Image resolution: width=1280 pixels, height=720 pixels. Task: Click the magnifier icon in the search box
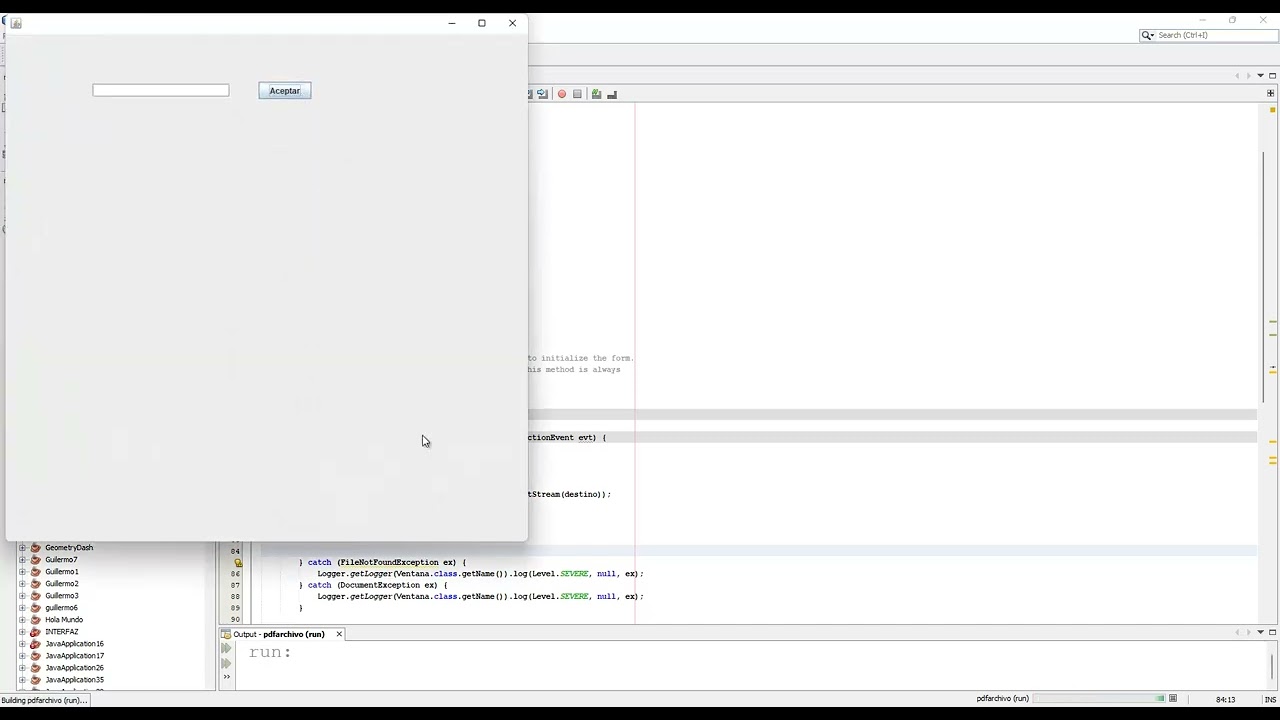(x=1148, y=35)
